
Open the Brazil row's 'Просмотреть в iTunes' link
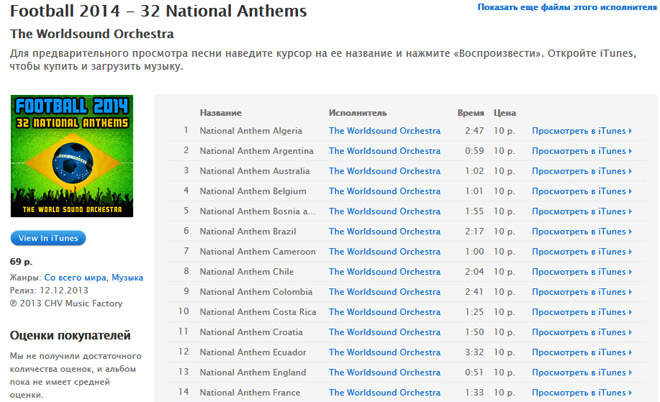(582, 232)
